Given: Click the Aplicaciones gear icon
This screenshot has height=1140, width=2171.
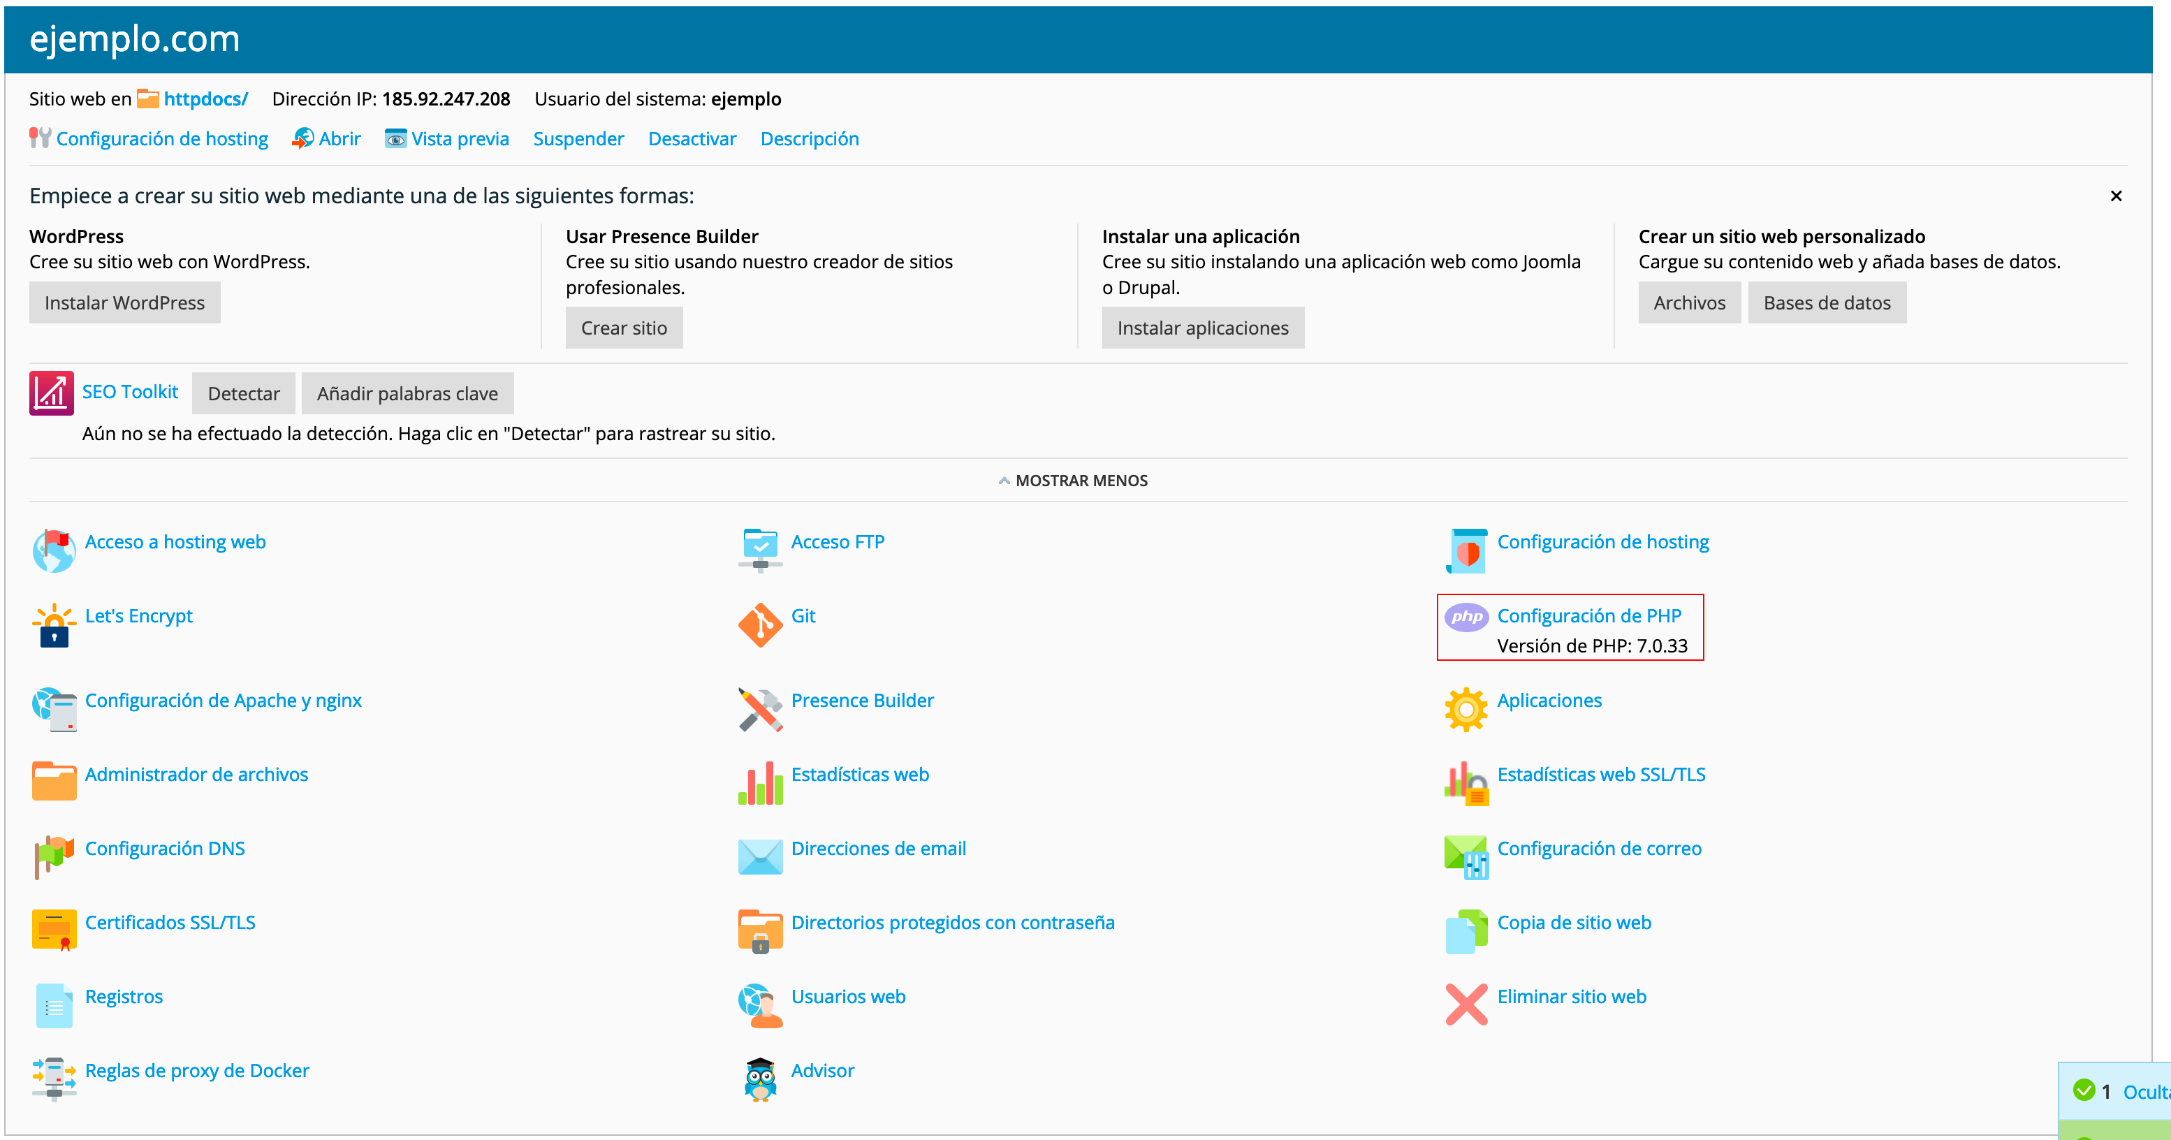Looking at the screenshot, I should [1466, 709].
